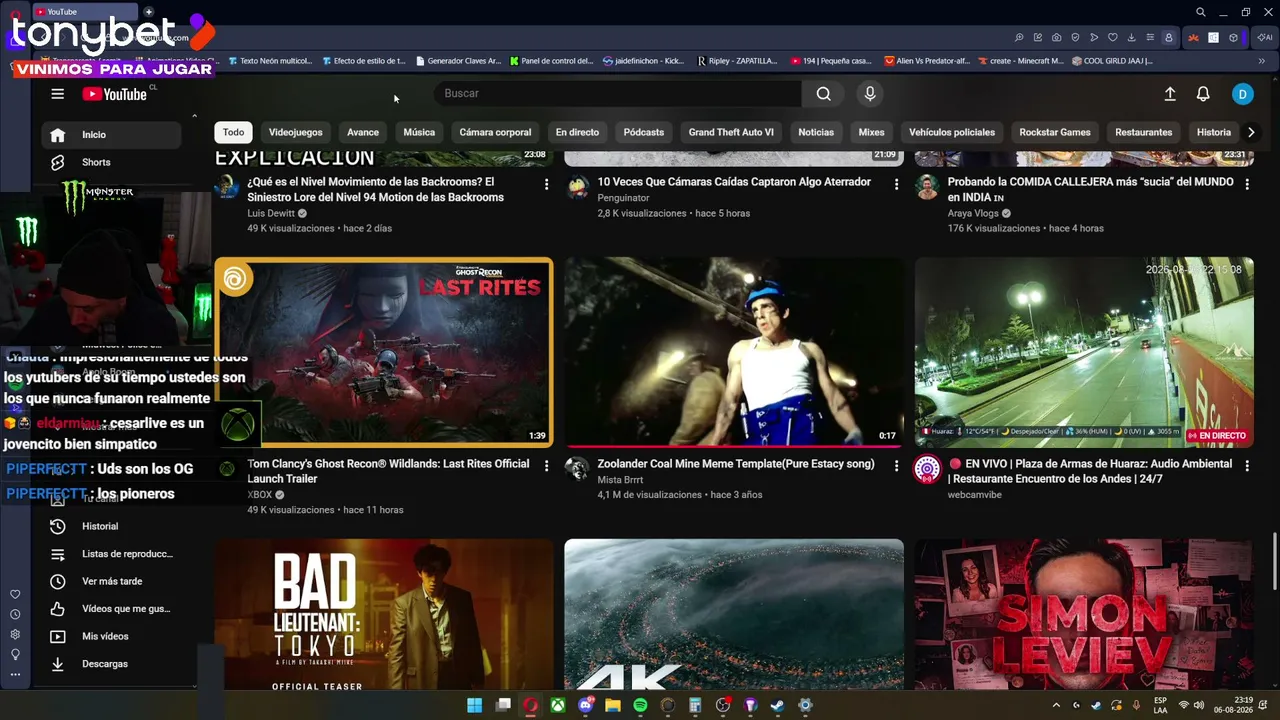Click the heart icon in the browser sidebar
This screenshot has height=720, width=1280.
(15, 595)
